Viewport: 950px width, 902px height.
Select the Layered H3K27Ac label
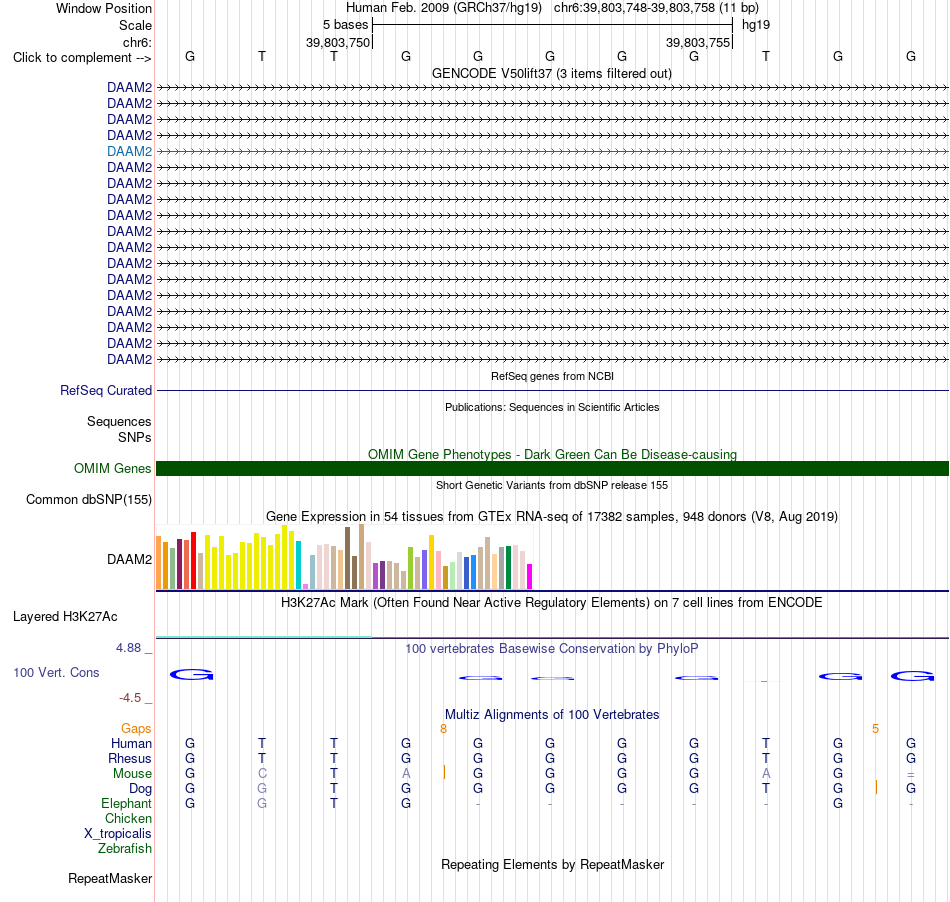click(x=65, y=617)
